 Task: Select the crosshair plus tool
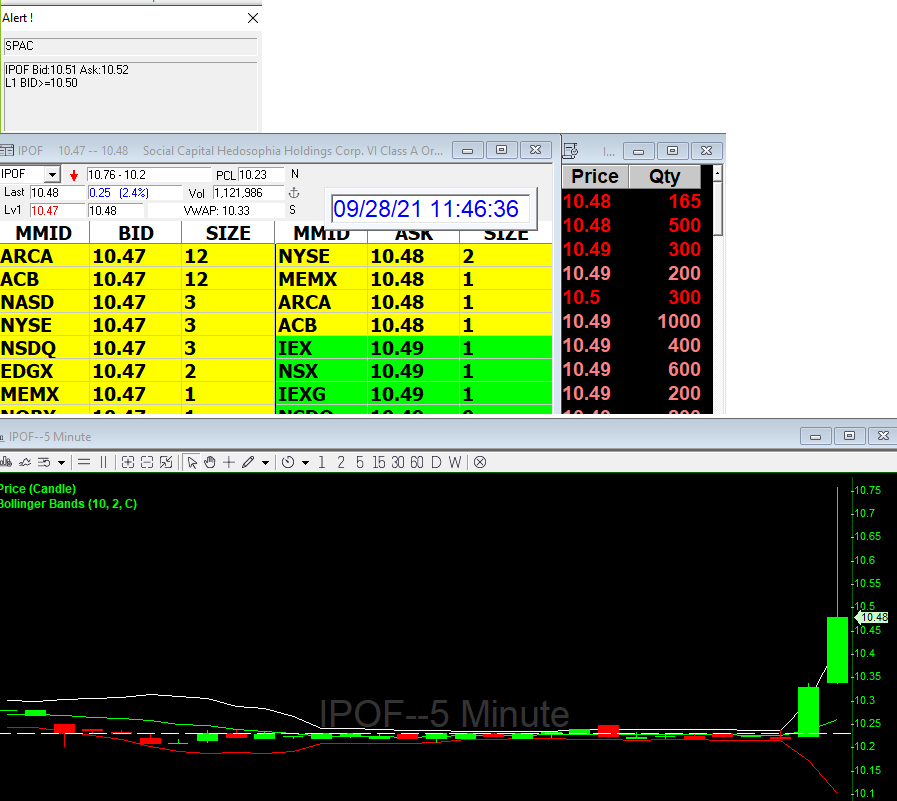tap(229, 462)
